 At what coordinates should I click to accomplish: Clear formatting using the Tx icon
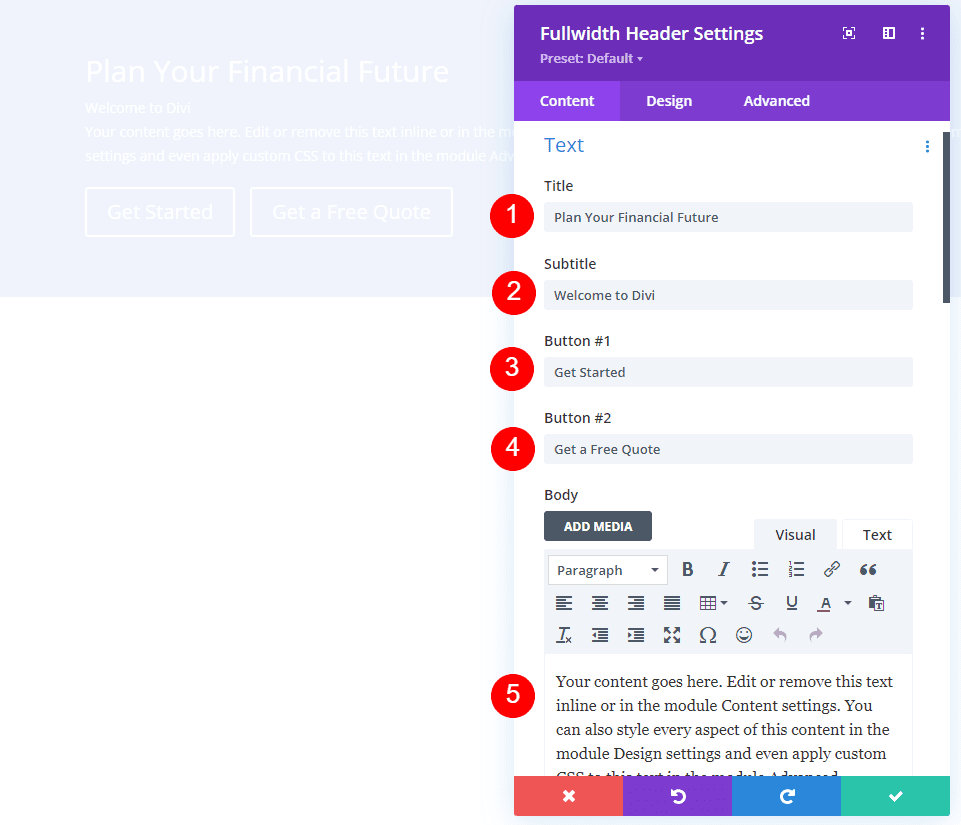(x=563, y=635)
